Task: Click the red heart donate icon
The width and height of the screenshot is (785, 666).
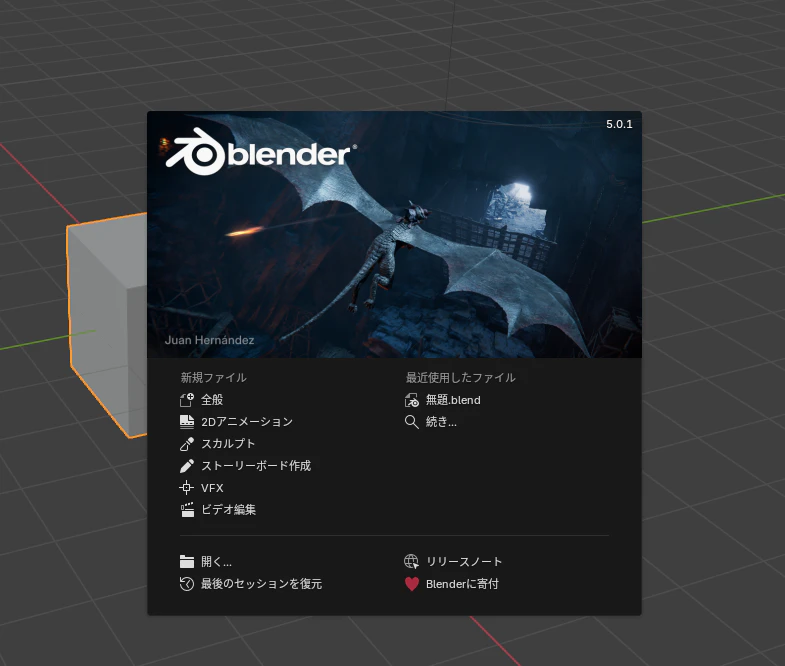Action: pos(412,584)
